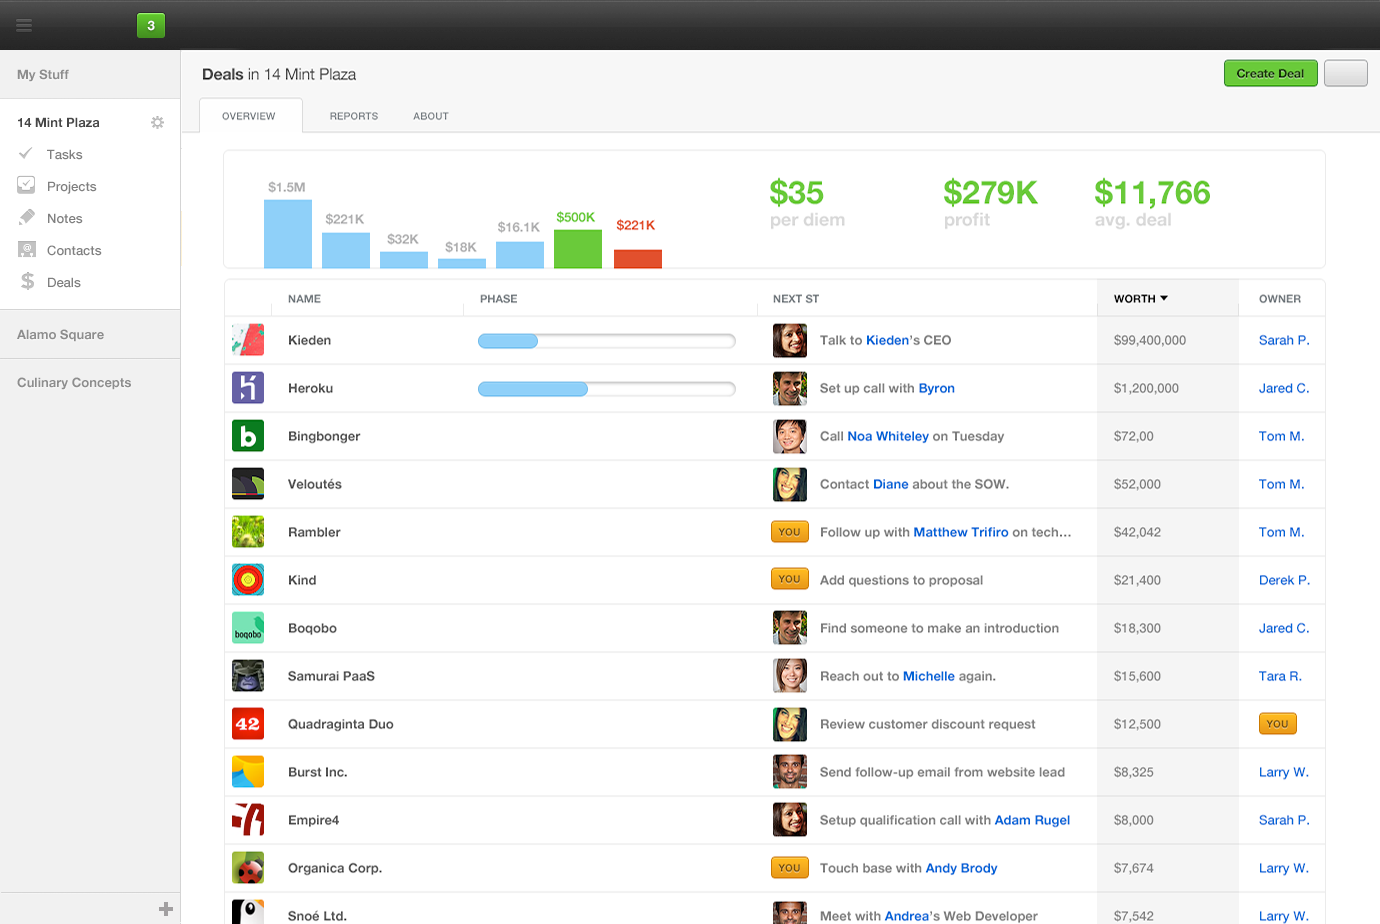Screen dimensions: 1380x924
Task: Click the Phase column header
Action: pyautogui.click(x=499, y=299)
